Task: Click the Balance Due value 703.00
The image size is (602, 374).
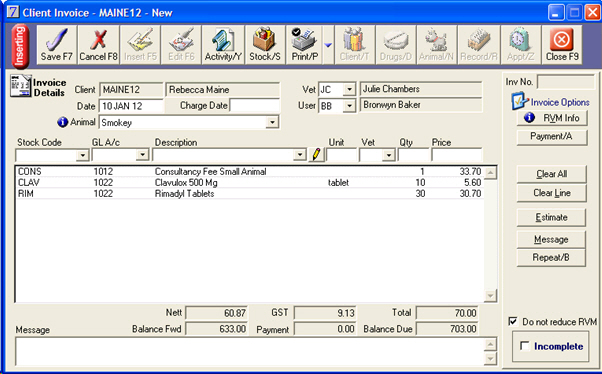Action: click(447, 329)
